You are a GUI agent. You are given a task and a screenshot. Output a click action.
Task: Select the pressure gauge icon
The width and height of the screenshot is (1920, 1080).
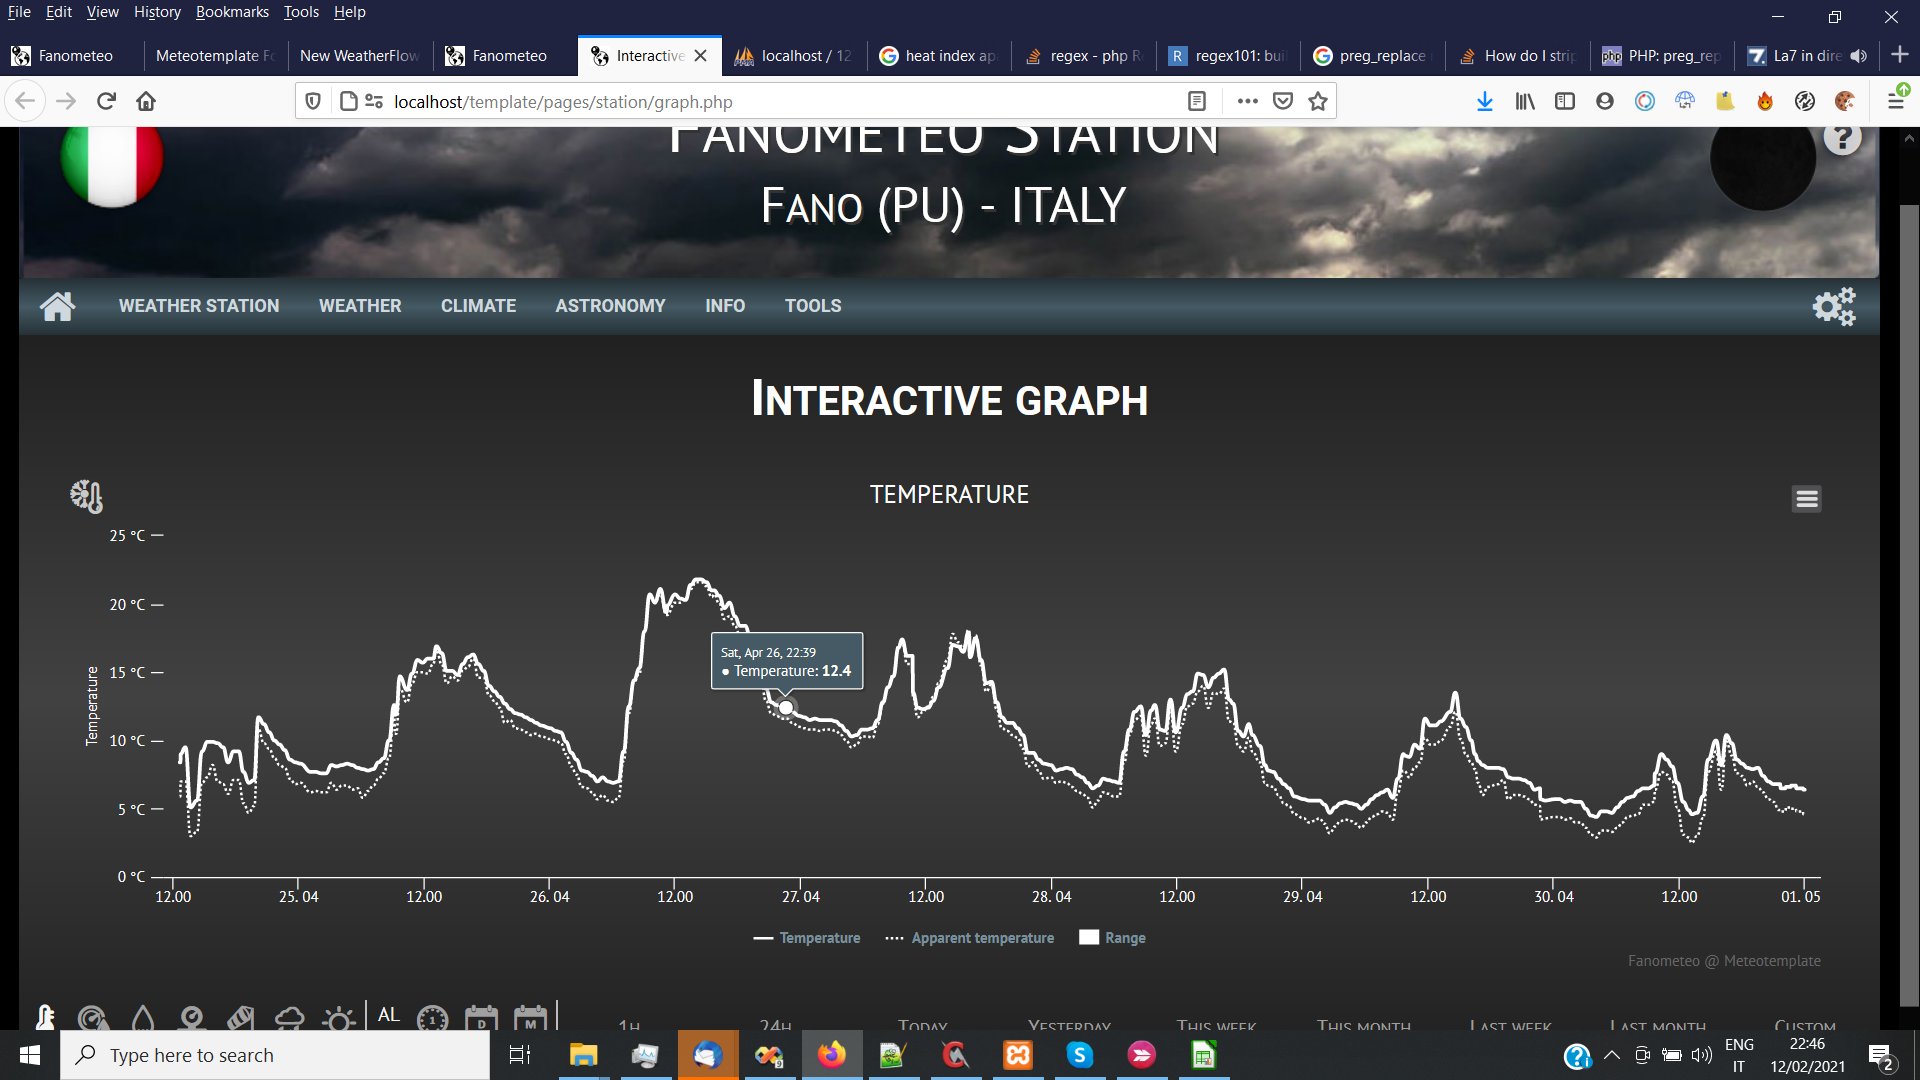(x=93, y=1016)
